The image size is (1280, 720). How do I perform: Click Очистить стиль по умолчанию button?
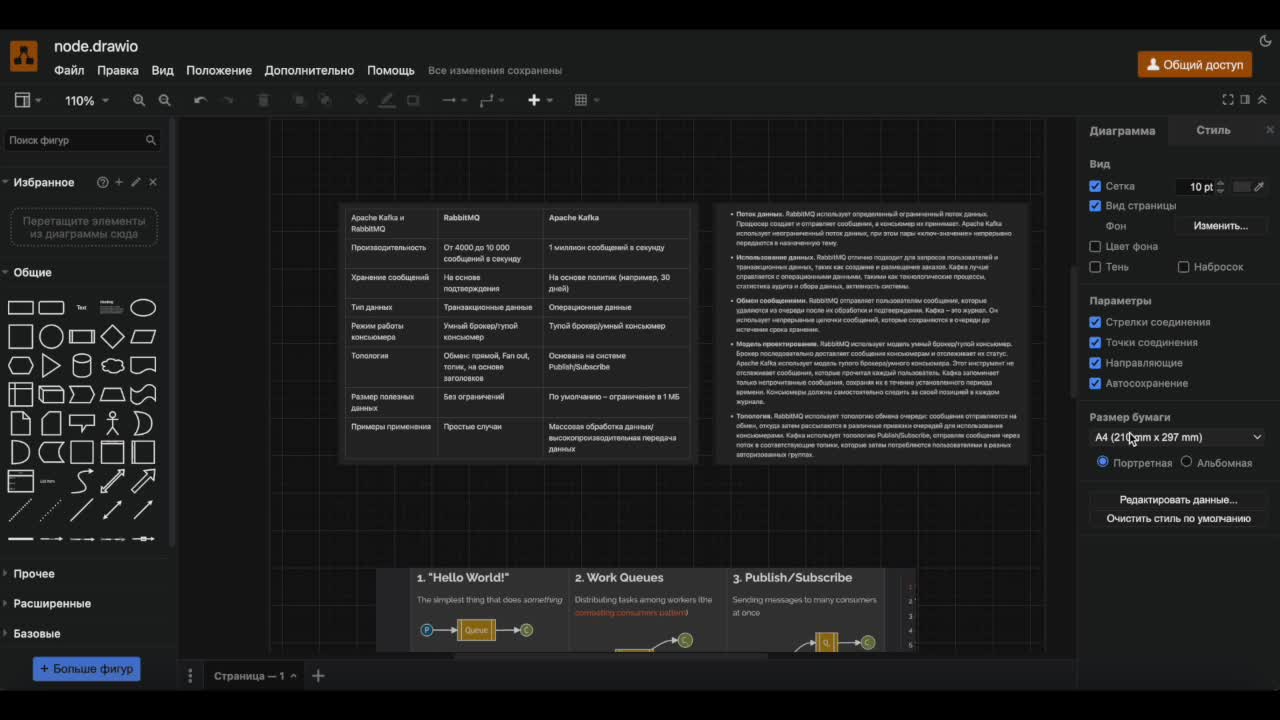click(x=1178, y=518)
